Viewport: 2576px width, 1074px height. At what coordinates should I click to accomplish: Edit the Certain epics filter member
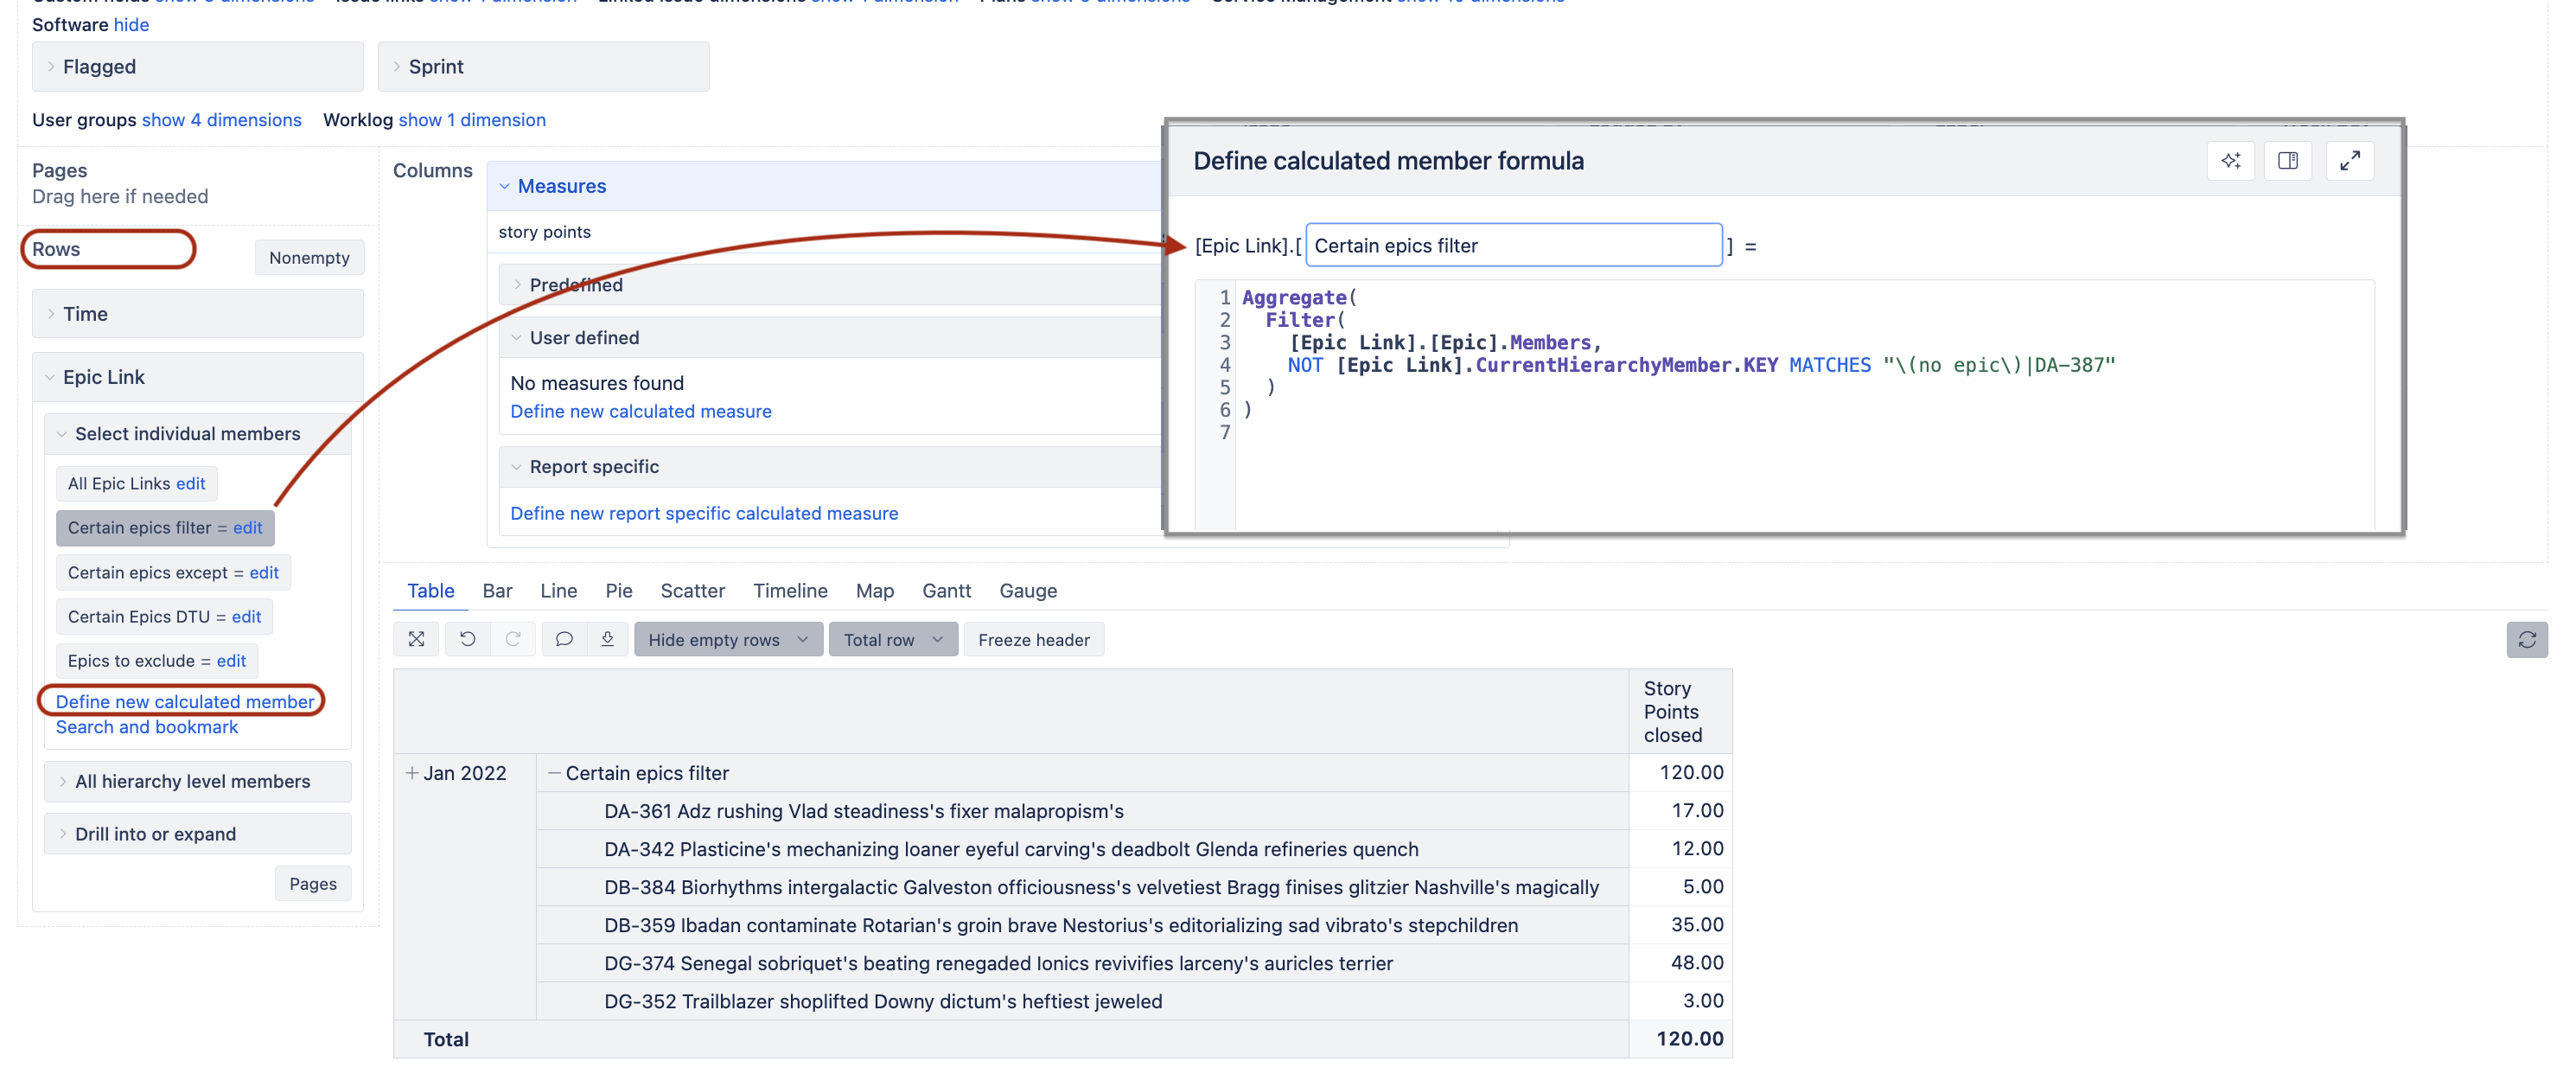tap(247, 527)
